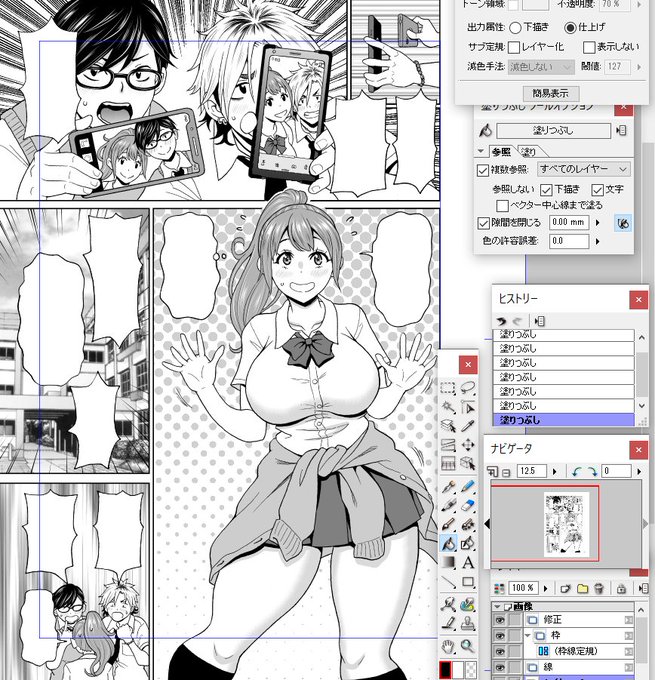Image resolution: width=655 pixels, height=680 pixels.
Task: Switch to the 塗り tab
Action: (x=528, y=152)
